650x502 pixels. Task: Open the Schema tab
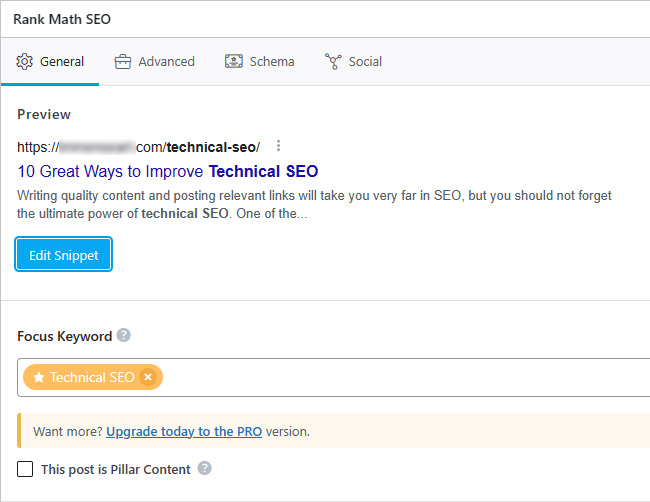(x=260, y=62)
